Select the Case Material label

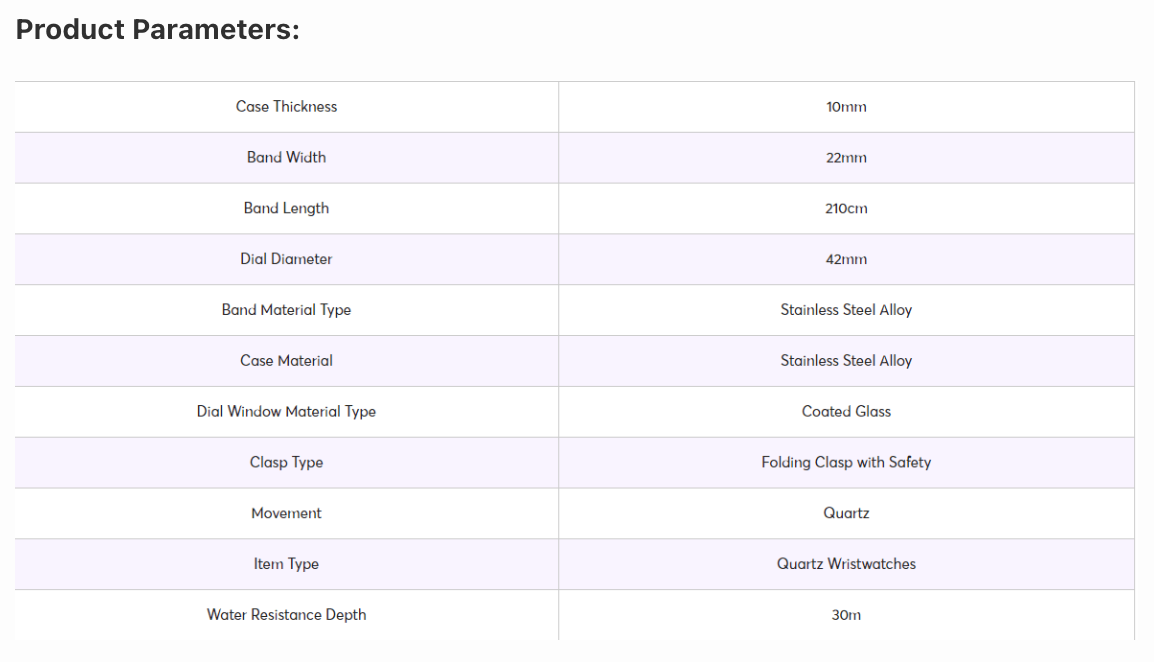click(x=286, y=361)
